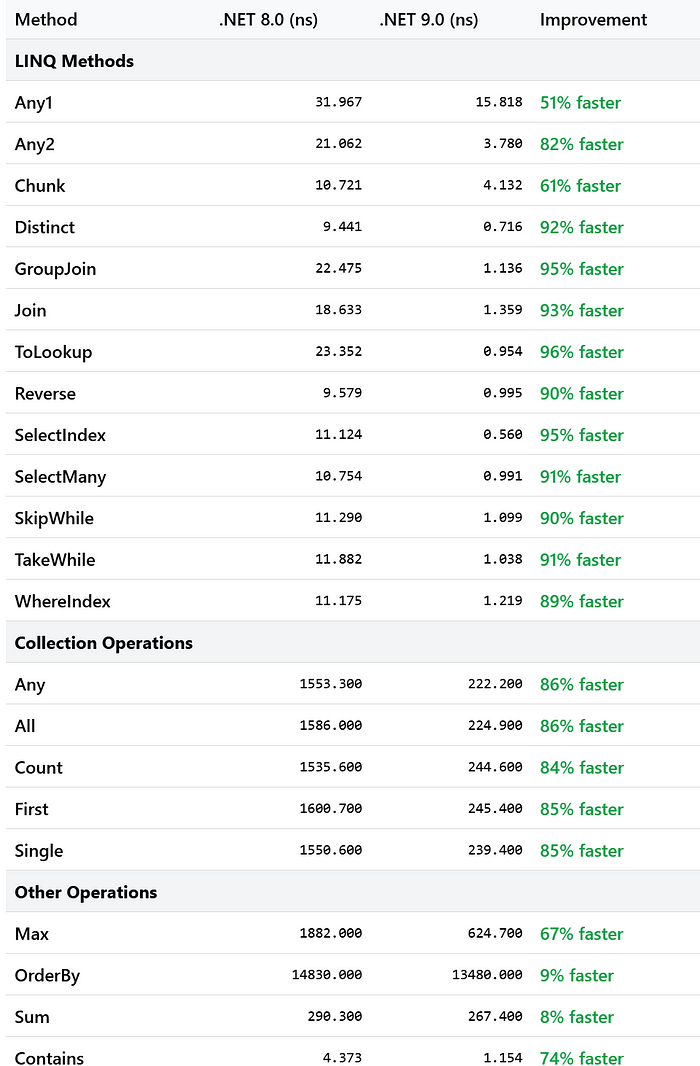Image resolution: width=700 pixels, height=1066 pixels.
Task: Click the .NET 8.0 (ns) column header
Action: click(268, 20)
